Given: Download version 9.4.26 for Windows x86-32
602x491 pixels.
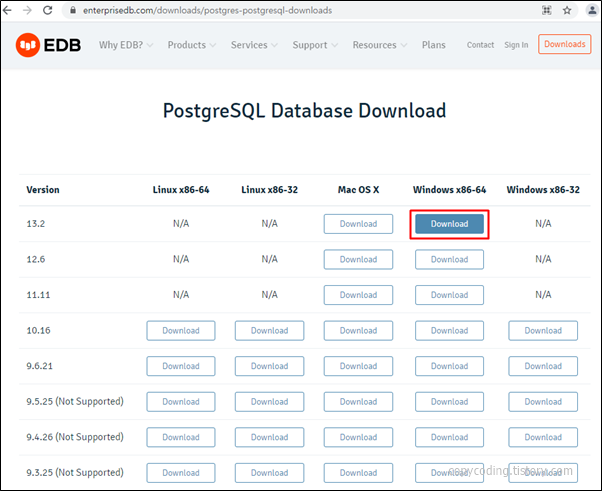Looking at the screenshot, I should click(543, 437).
